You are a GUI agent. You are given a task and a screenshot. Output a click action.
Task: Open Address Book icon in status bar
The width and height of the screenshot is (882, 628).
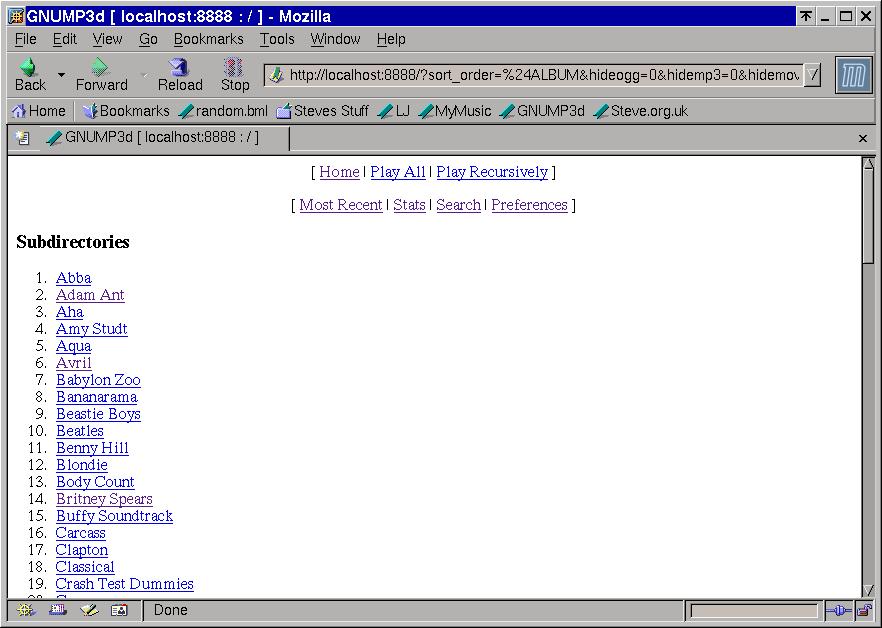click(x=119, y=610)
